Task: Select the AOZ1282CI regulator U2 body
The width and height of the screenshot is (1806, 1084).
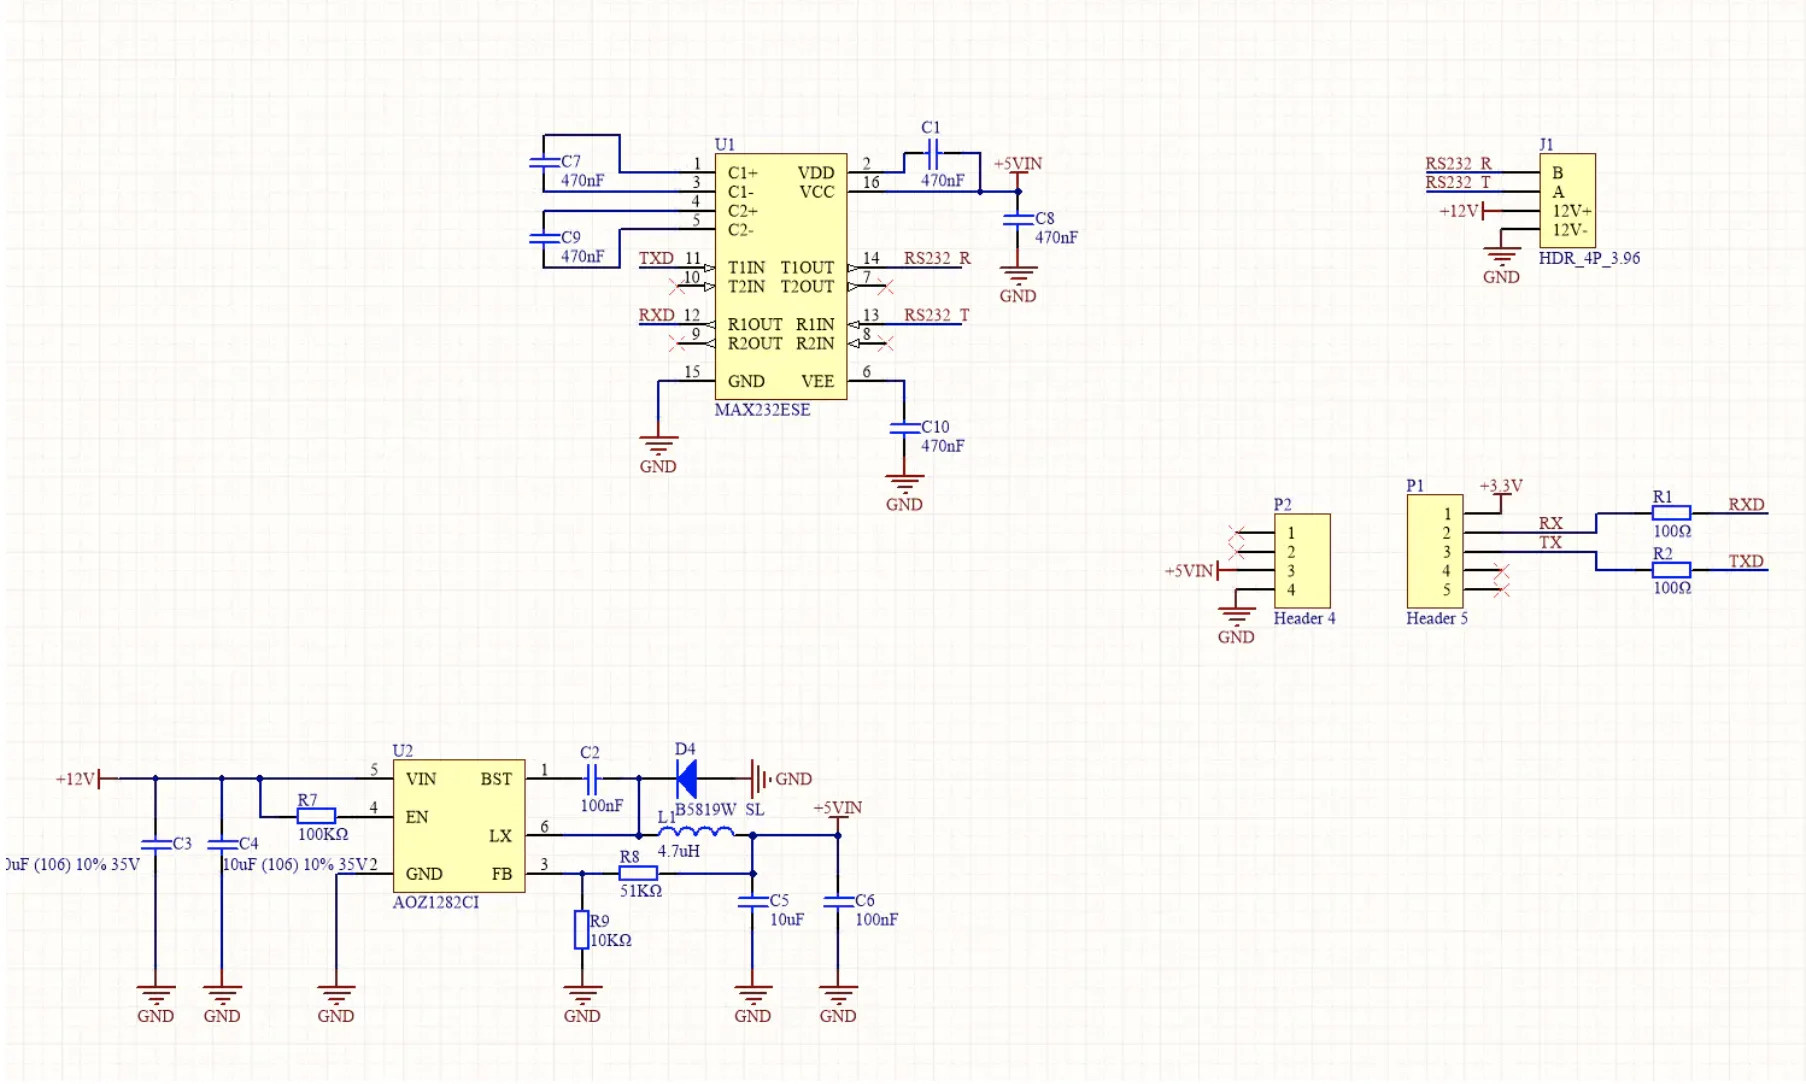Action: [x=458, y=825]
